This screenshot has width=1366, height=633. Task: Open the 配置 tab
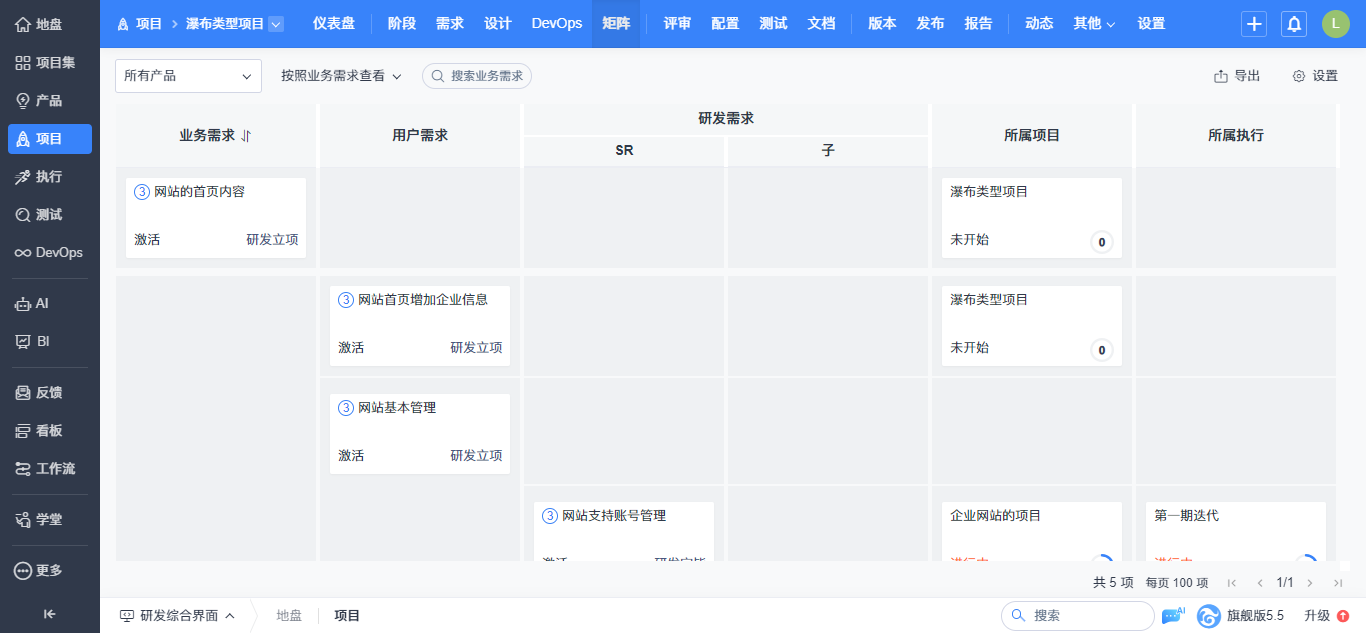pyautogui.click(x=725, y=24)
